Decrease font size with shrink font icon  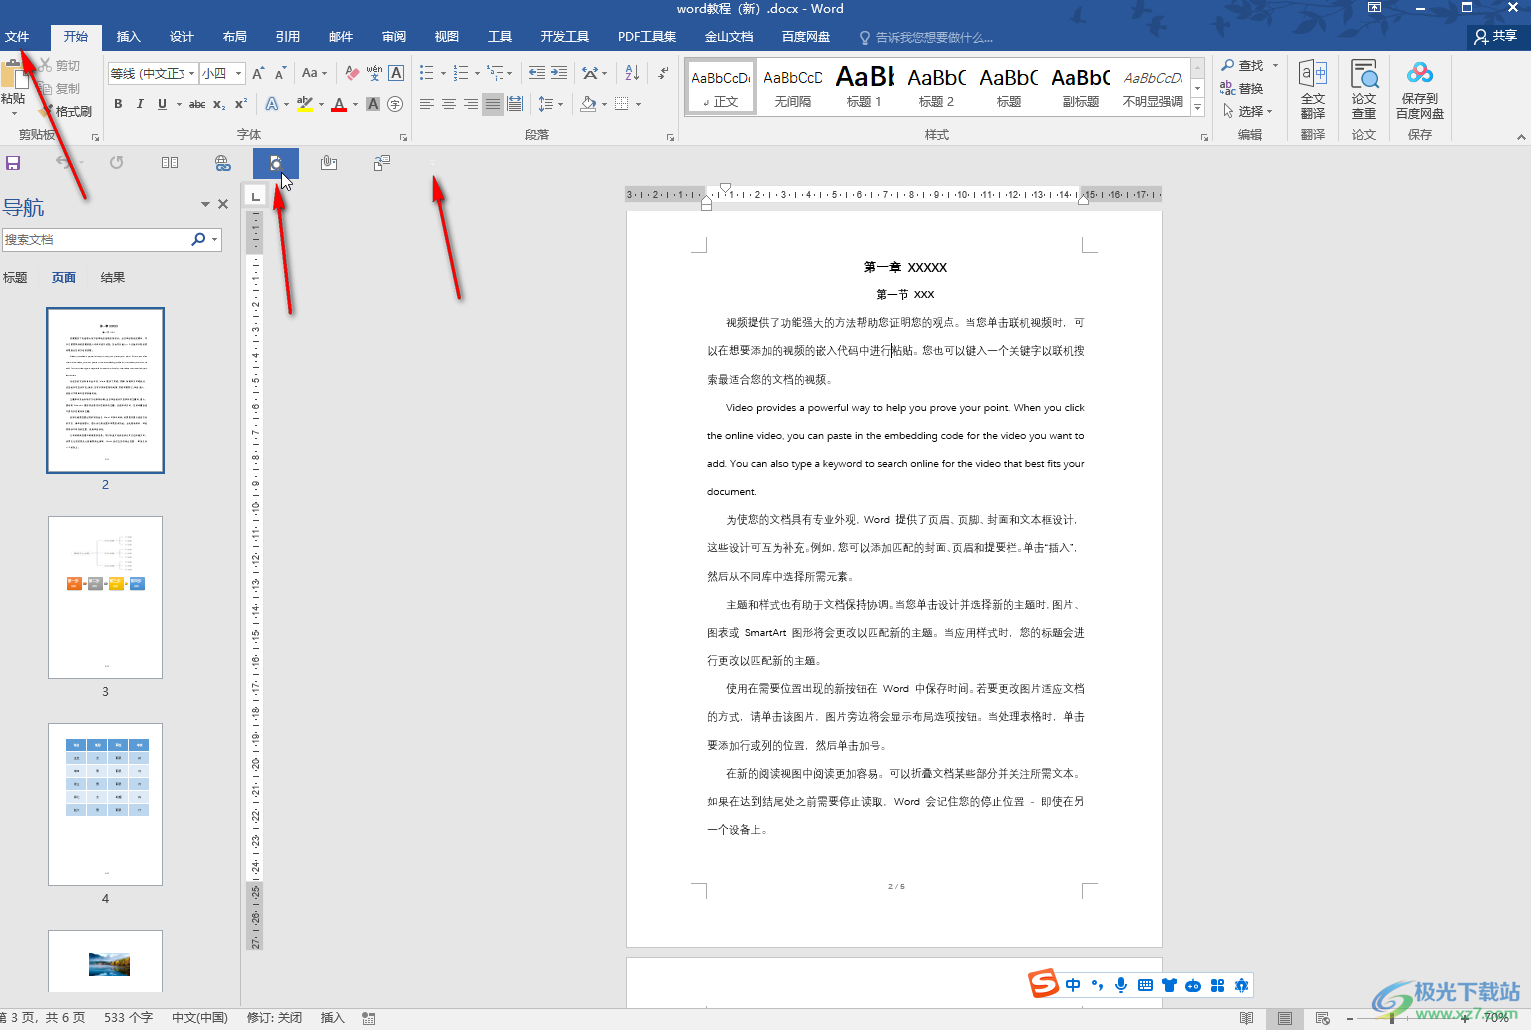[280, 73]
